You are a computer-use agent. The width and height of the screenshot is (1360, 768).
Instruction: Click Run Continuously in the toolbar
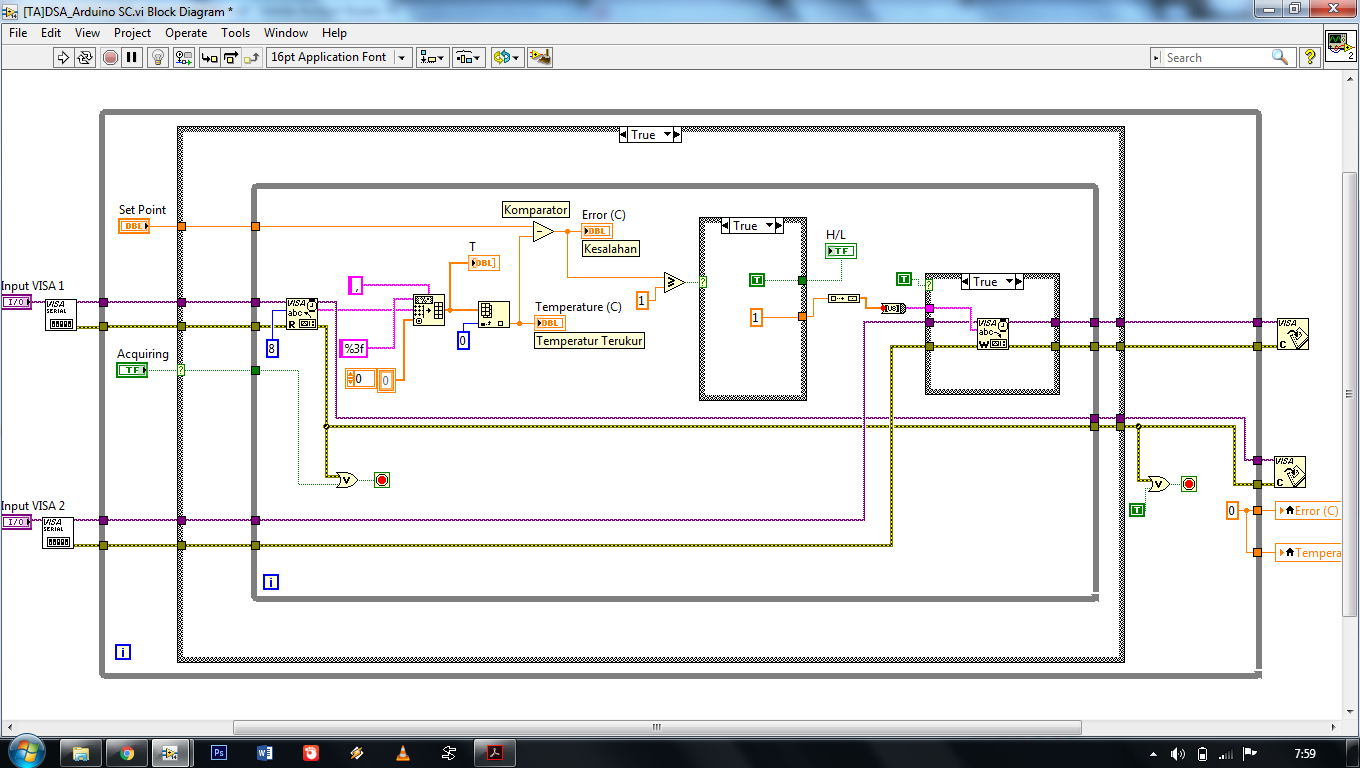point(85,57)
